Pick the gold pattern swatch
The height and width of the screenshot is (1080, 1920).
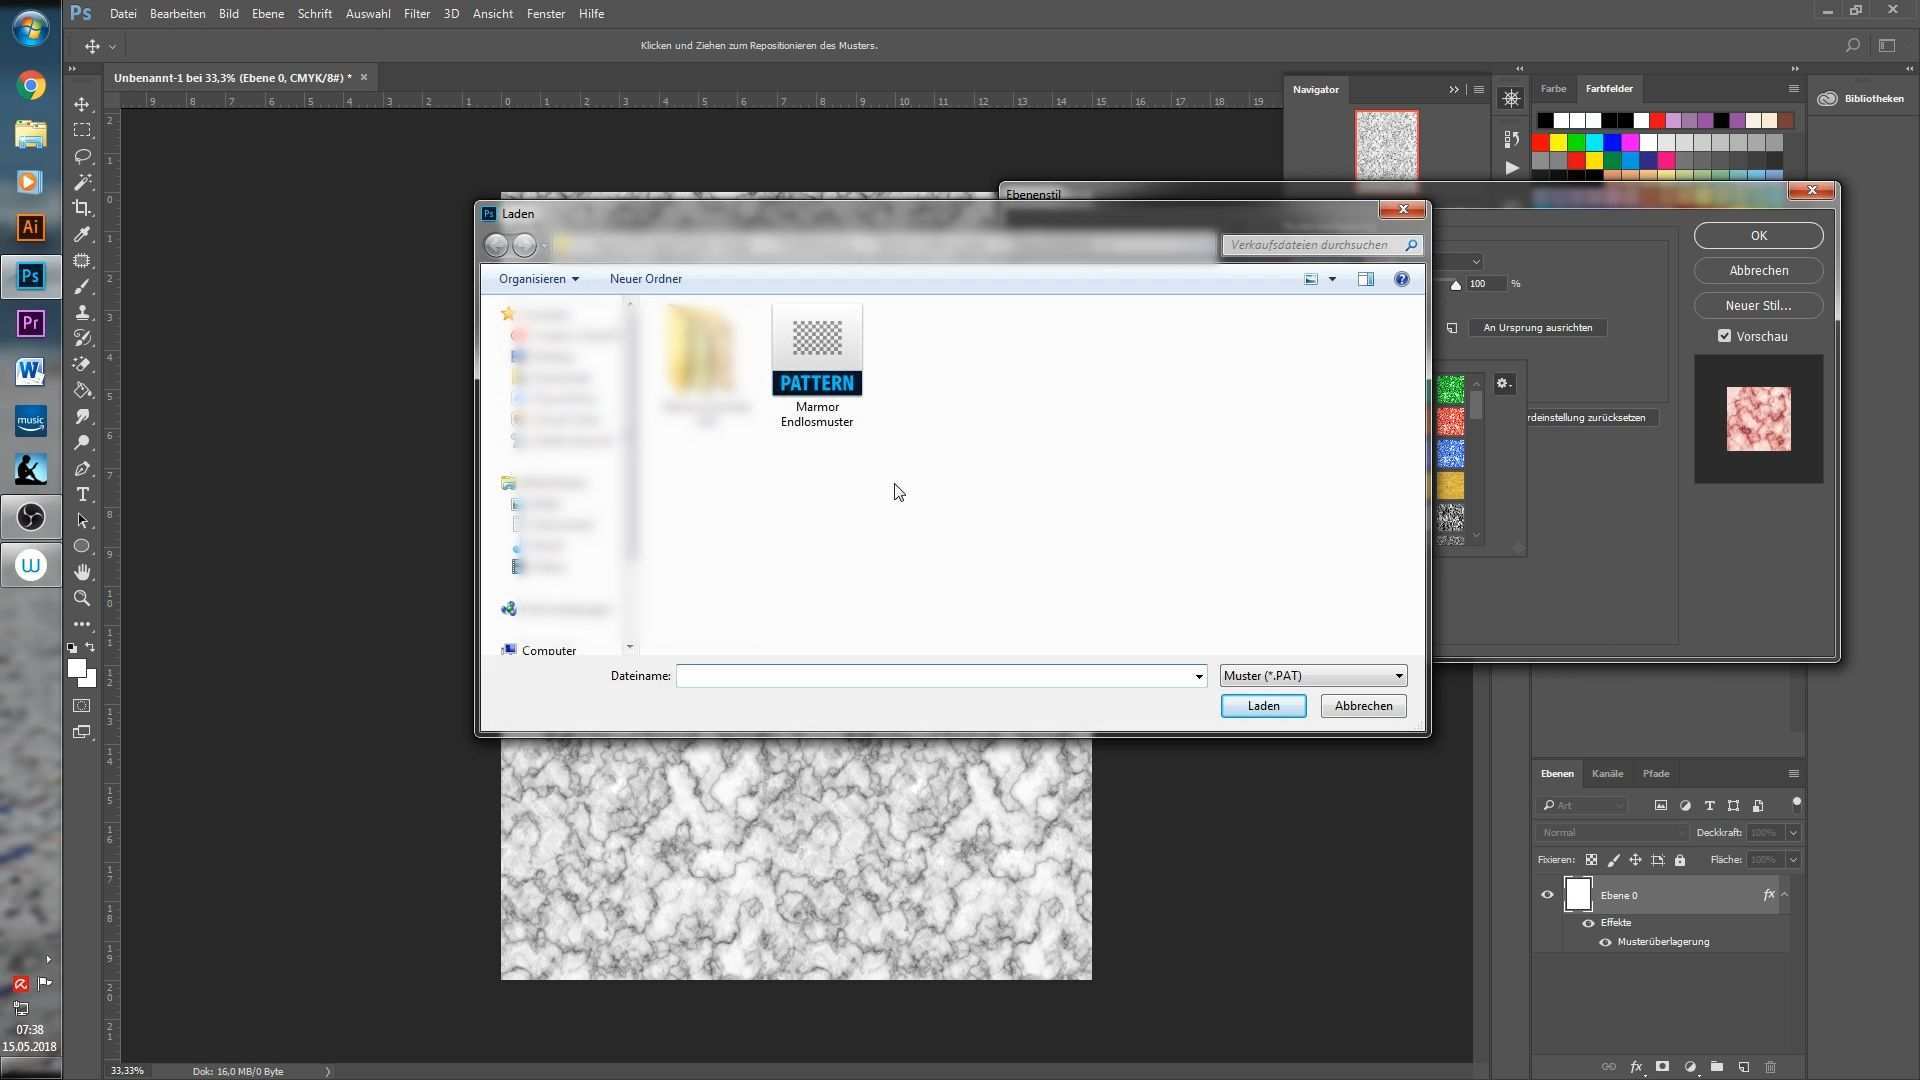coord(1450,486)
